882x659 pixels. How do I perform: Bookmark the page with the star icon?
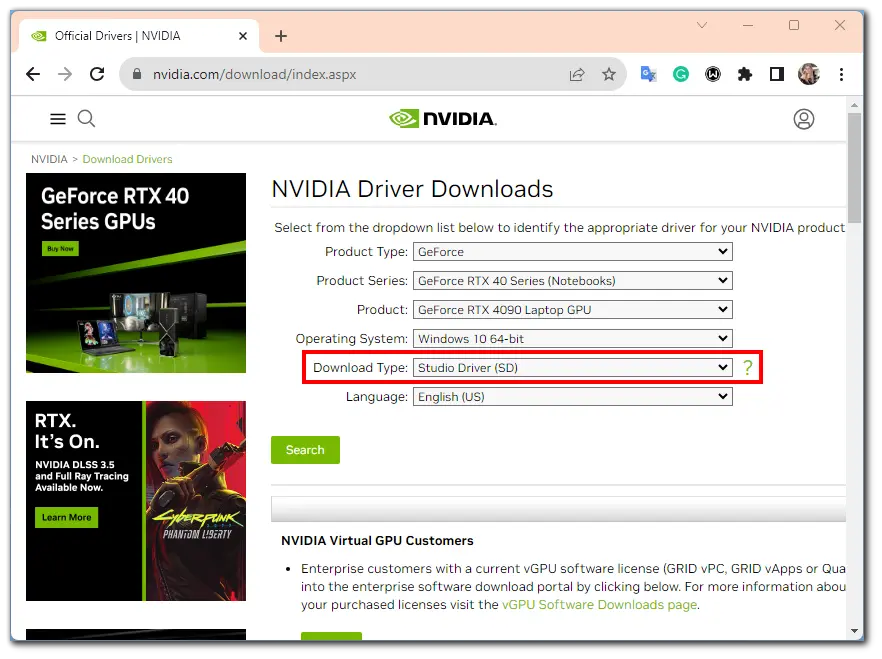[609, 74]
